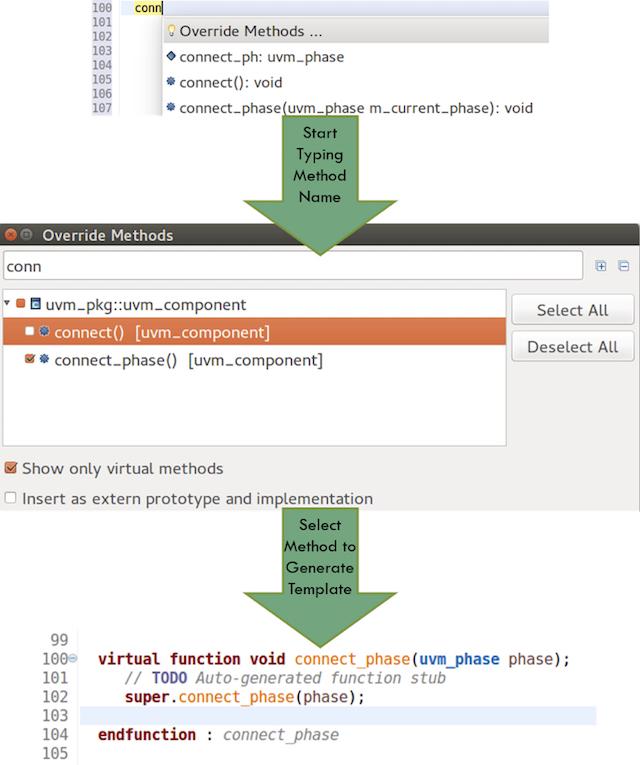The width and height of the screenshot is (640, 765).
Task: Click the class icon of uvm_pkg::uvm_component
Action: tap(35, 304)
